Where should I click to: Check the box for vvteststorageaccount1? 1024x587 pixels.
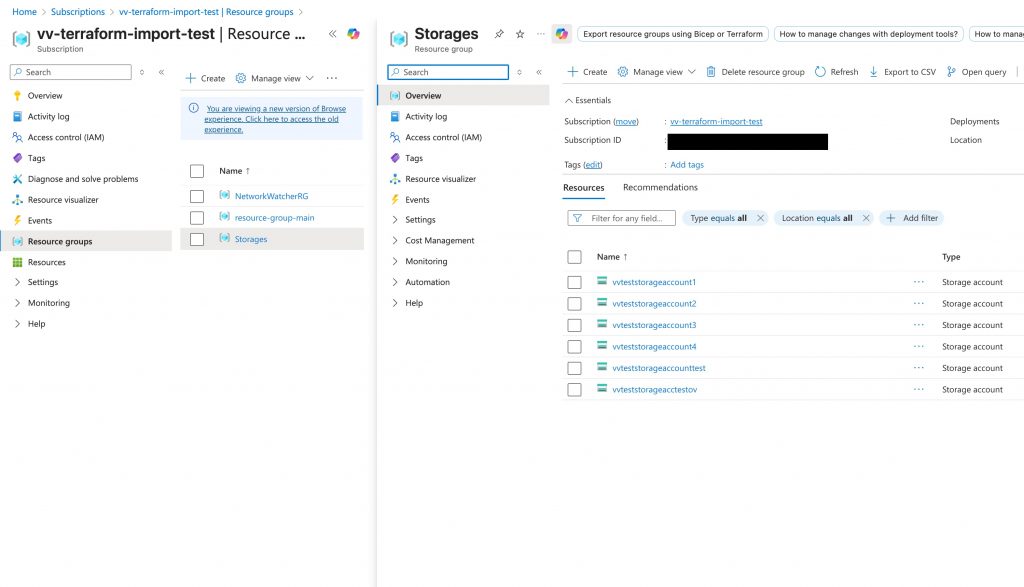point(574,282)
